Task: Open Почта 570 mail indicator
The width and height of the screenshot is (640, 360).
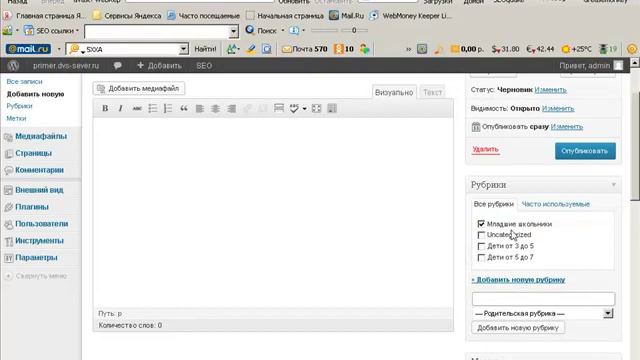Action: click(x=304, y=49)
